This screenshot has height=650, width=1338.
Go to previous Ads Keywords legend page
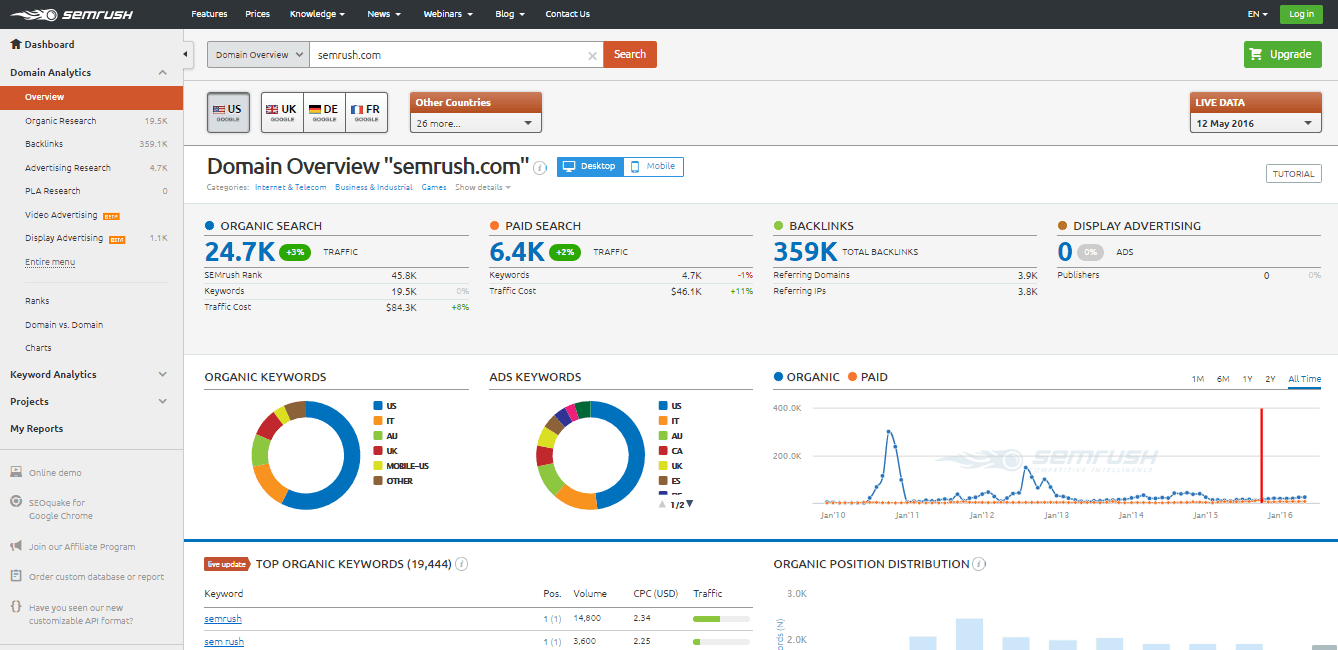tap(662, 504)
